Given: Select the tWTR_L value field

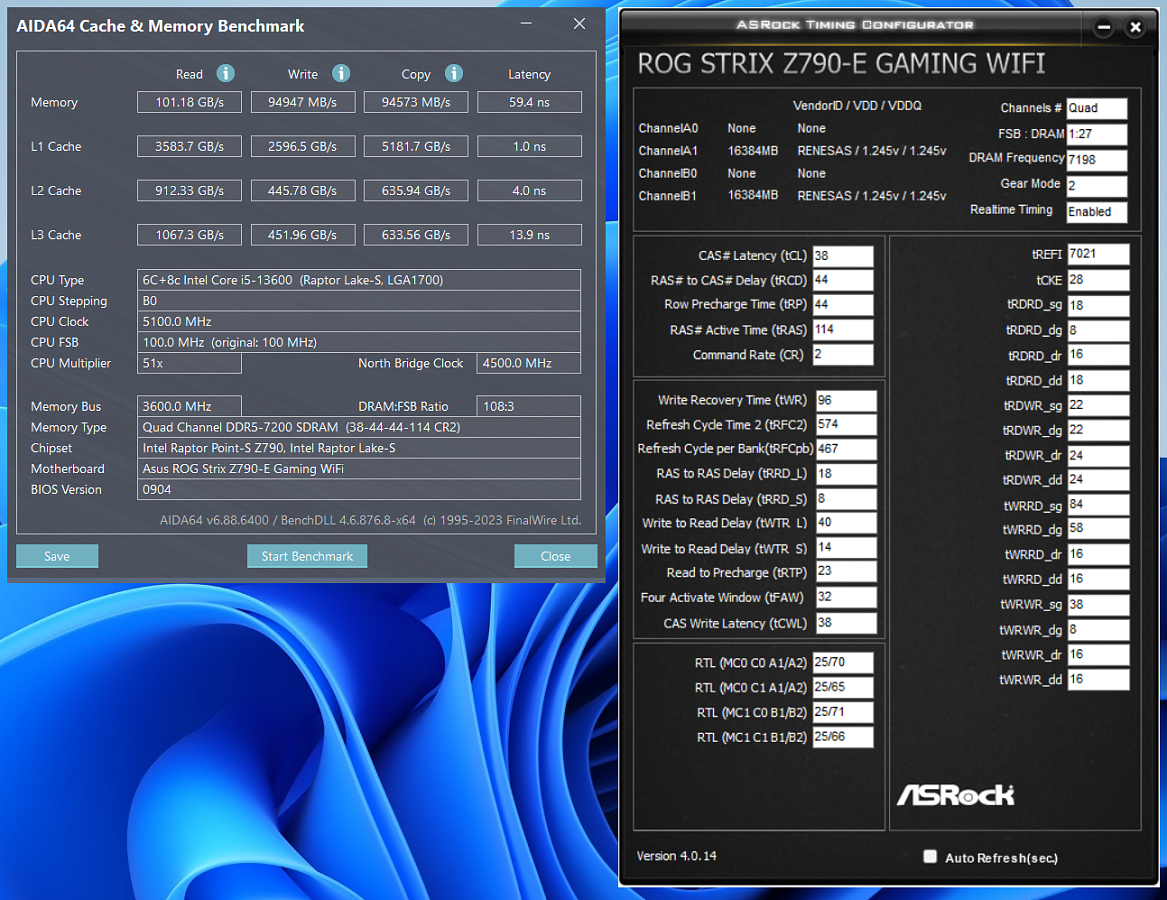Looking at the screenshot, I should [846, 523].
